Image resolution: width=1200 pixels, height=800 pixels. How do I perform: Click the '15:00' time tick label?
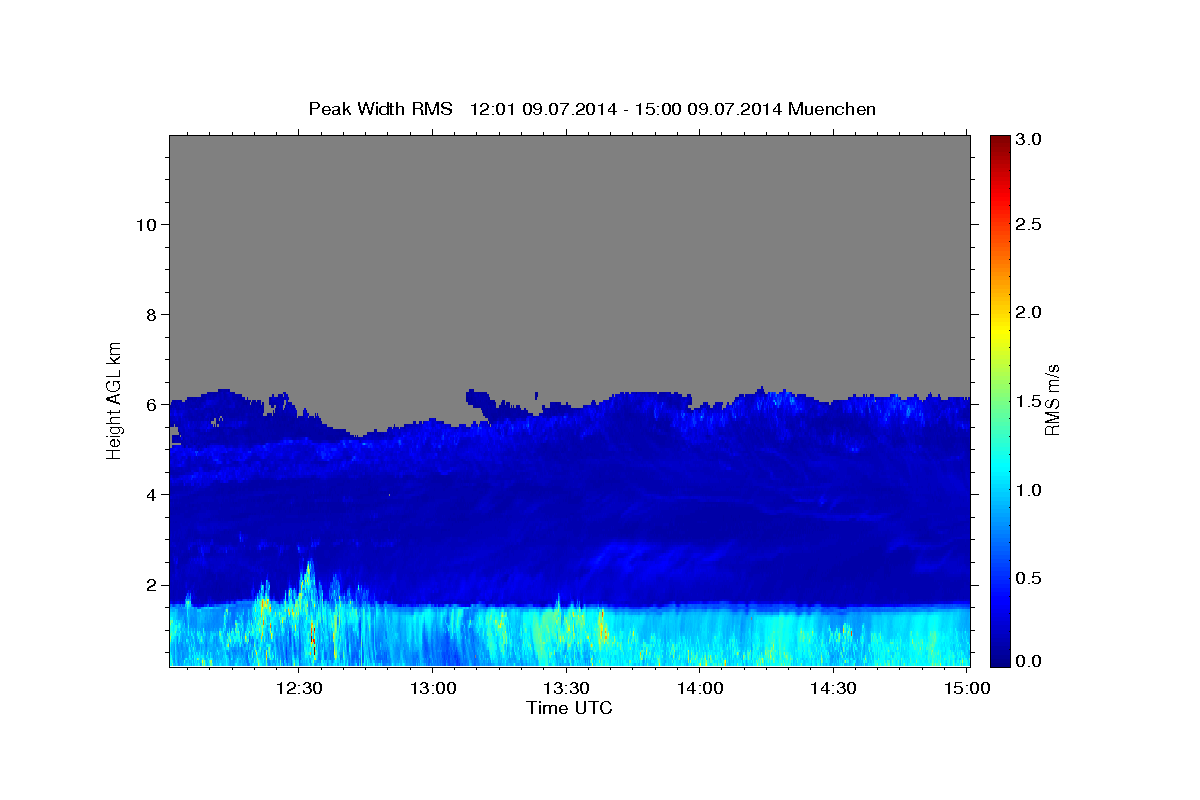[x=966, y=688]
